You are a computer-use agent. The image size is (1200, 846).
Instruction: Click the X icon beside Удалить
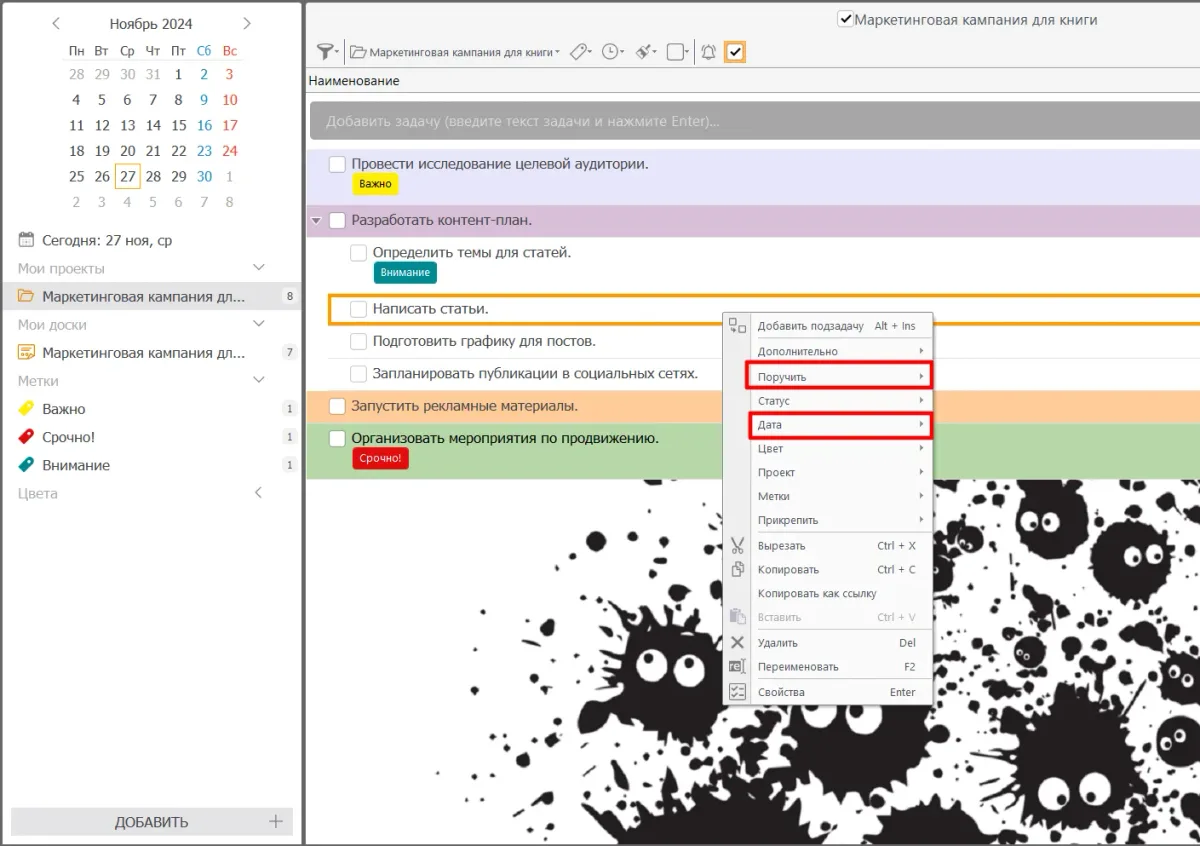click(x=737, y=643)
